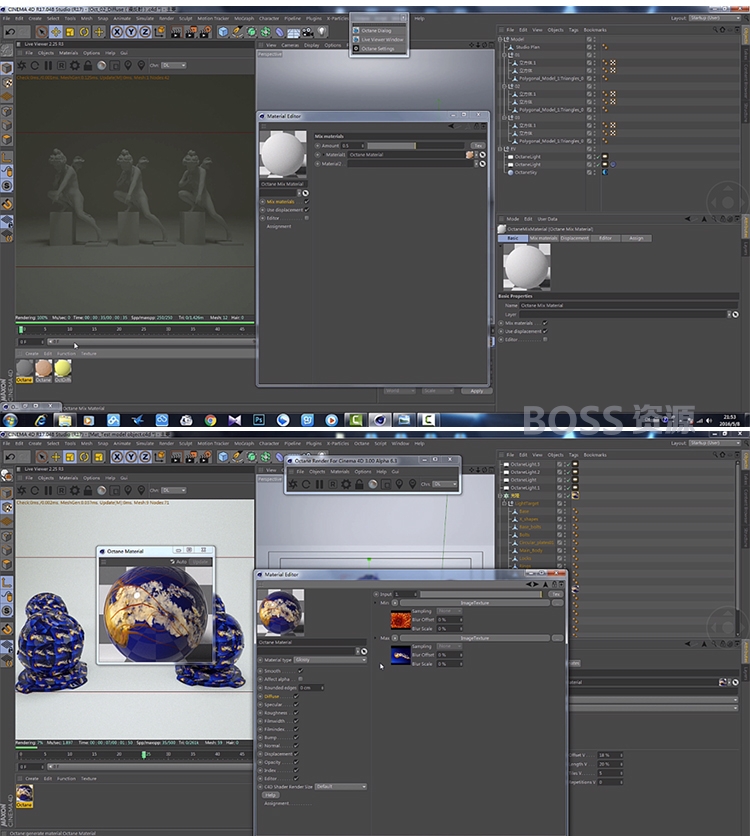
Task: Click up arrow in blue sphere Material Editor
Action: [x=545, y=584]
